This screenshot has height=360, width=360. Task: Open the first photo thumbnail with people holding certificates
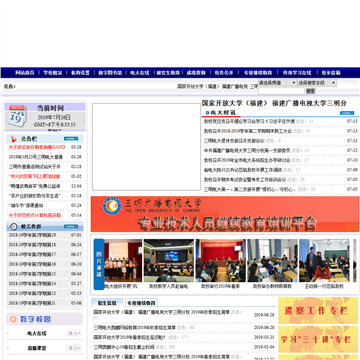(x=123, y=260)
